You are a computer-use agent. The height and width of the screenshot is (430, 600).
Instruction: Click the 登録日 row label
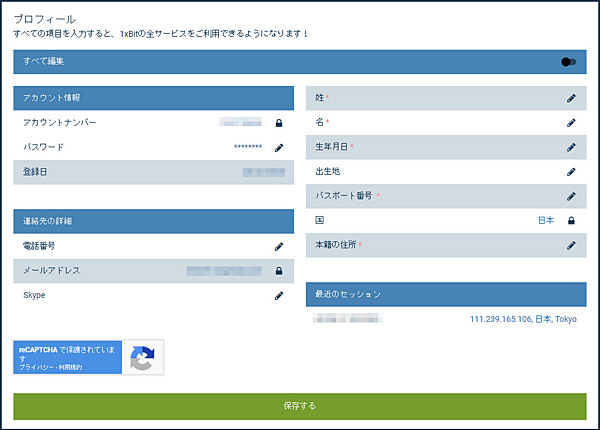coord(35,172)
